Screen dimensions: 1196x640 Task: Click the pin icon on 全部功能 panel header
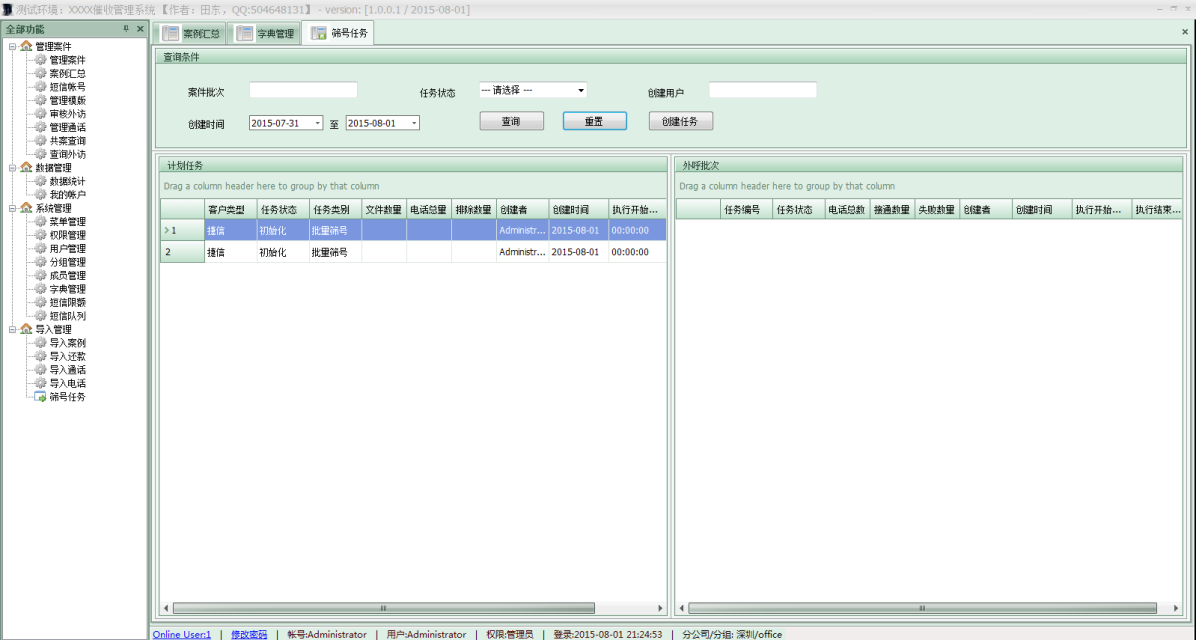click(x=126, y=29)
